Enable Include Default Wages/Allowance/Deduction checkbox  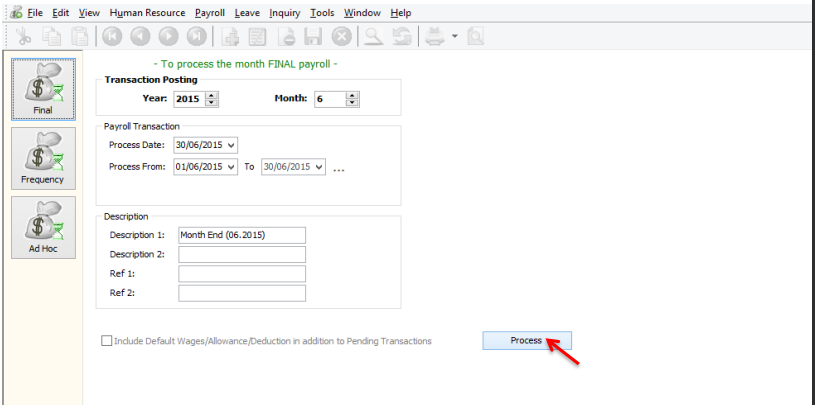[107, 341]
